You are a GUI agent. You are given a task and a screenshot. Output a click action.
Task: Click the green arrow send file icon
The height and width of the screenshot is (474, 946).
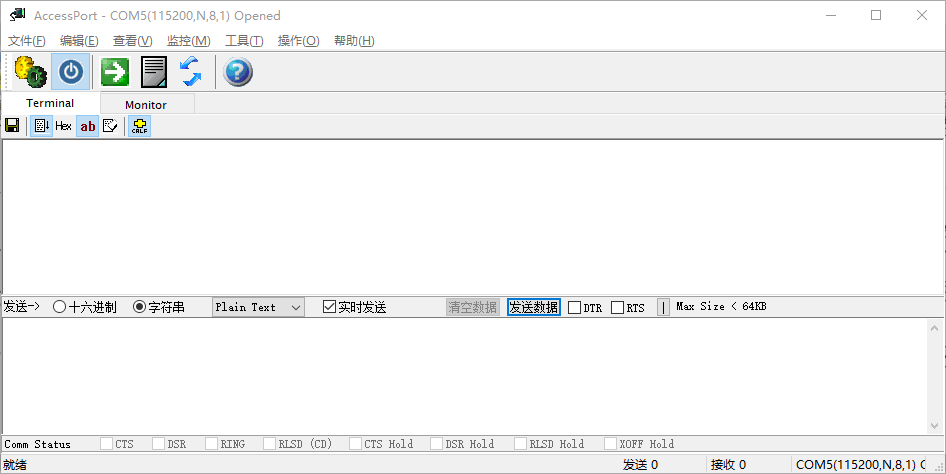coord(115,72)
